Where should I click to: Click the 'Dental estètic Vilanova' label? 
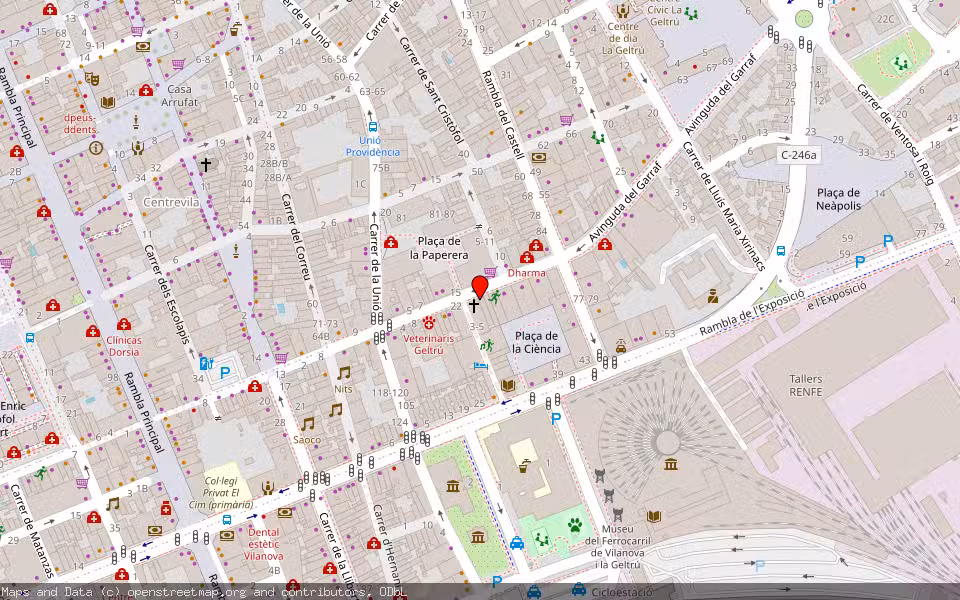click(x=263, y=544)
